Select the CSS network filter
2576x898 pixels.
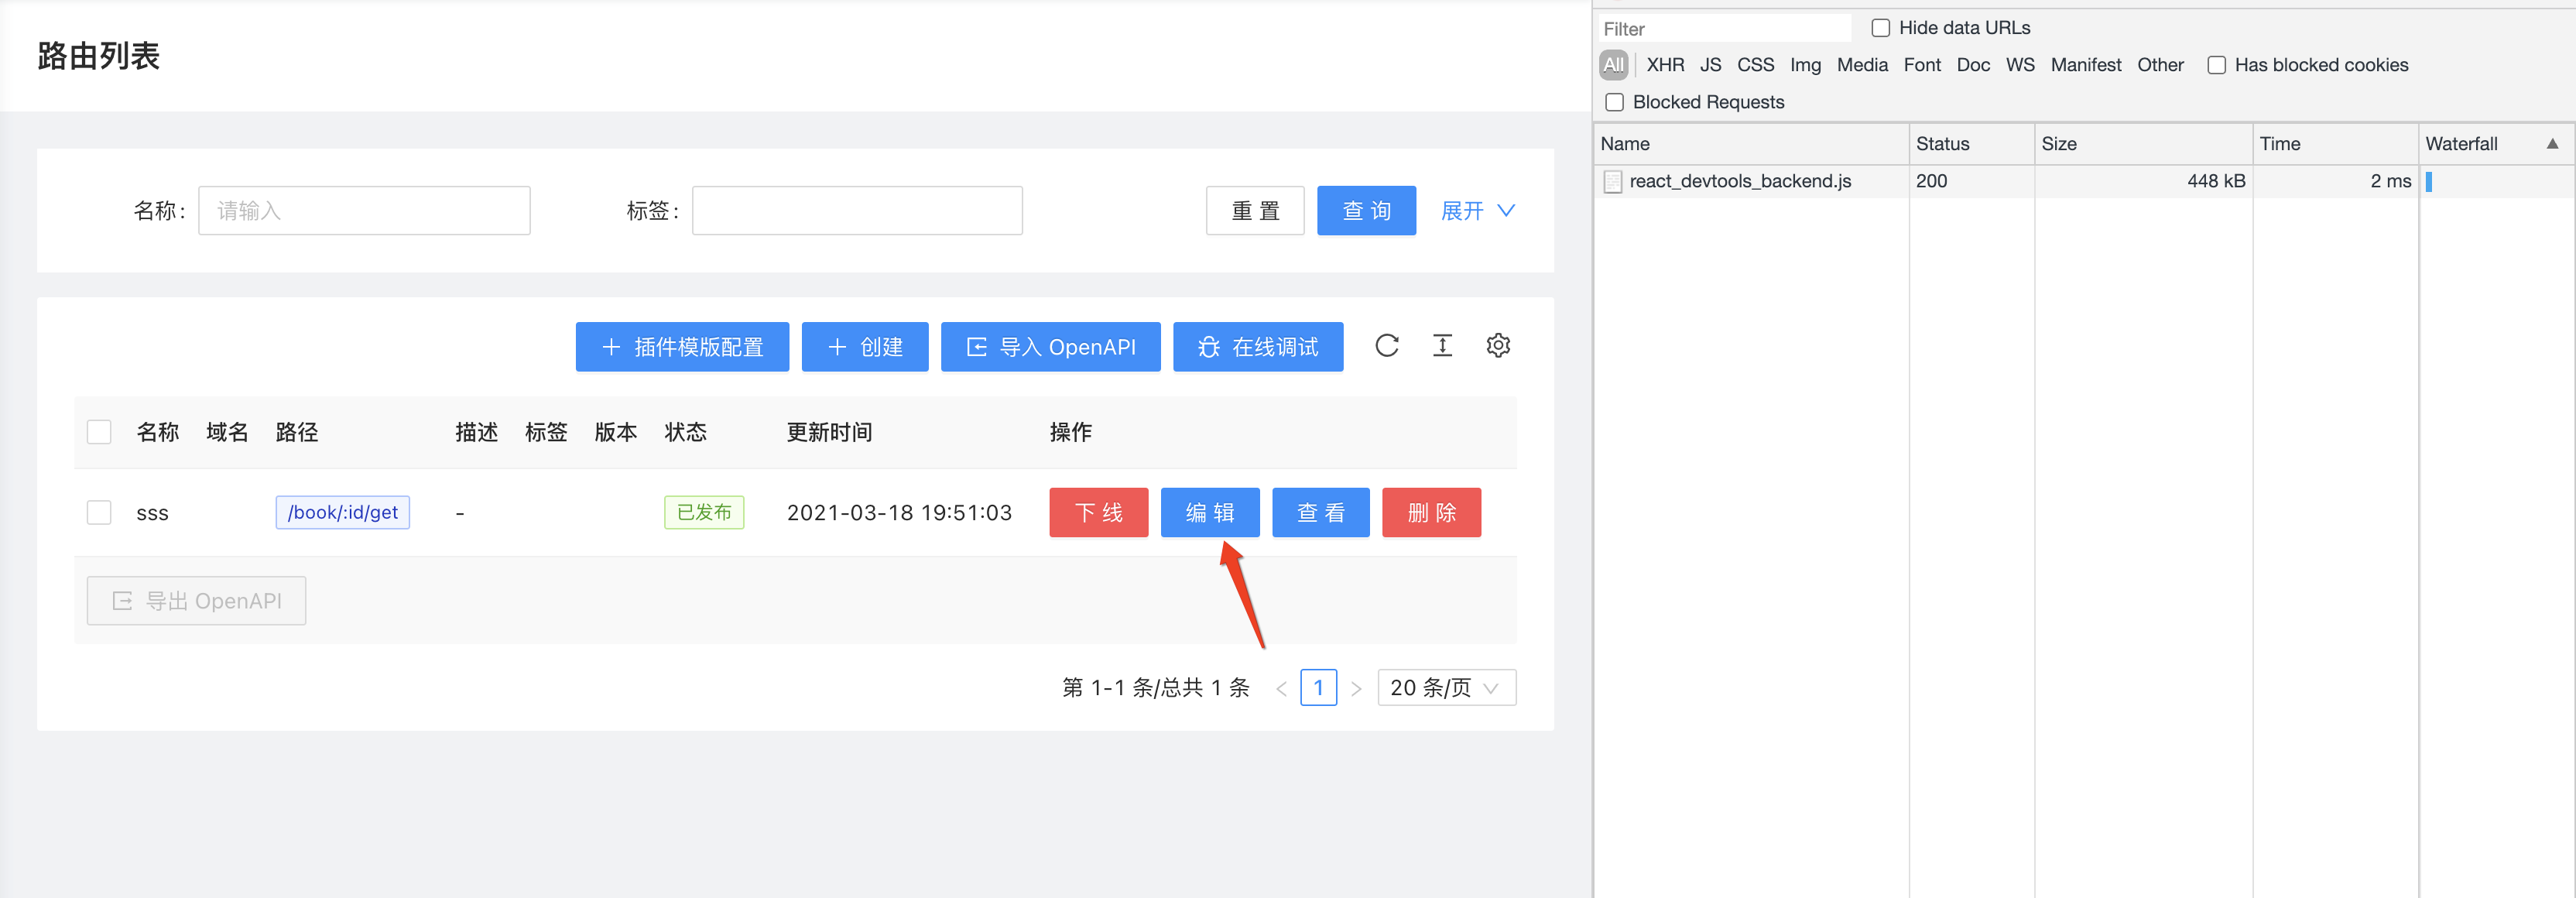click(1755, 65)
